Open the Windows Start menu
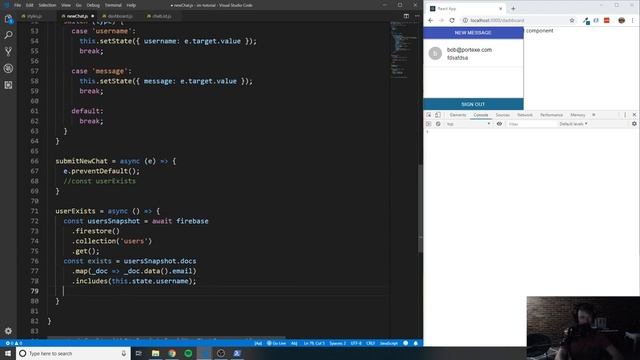 click(8, 353)
